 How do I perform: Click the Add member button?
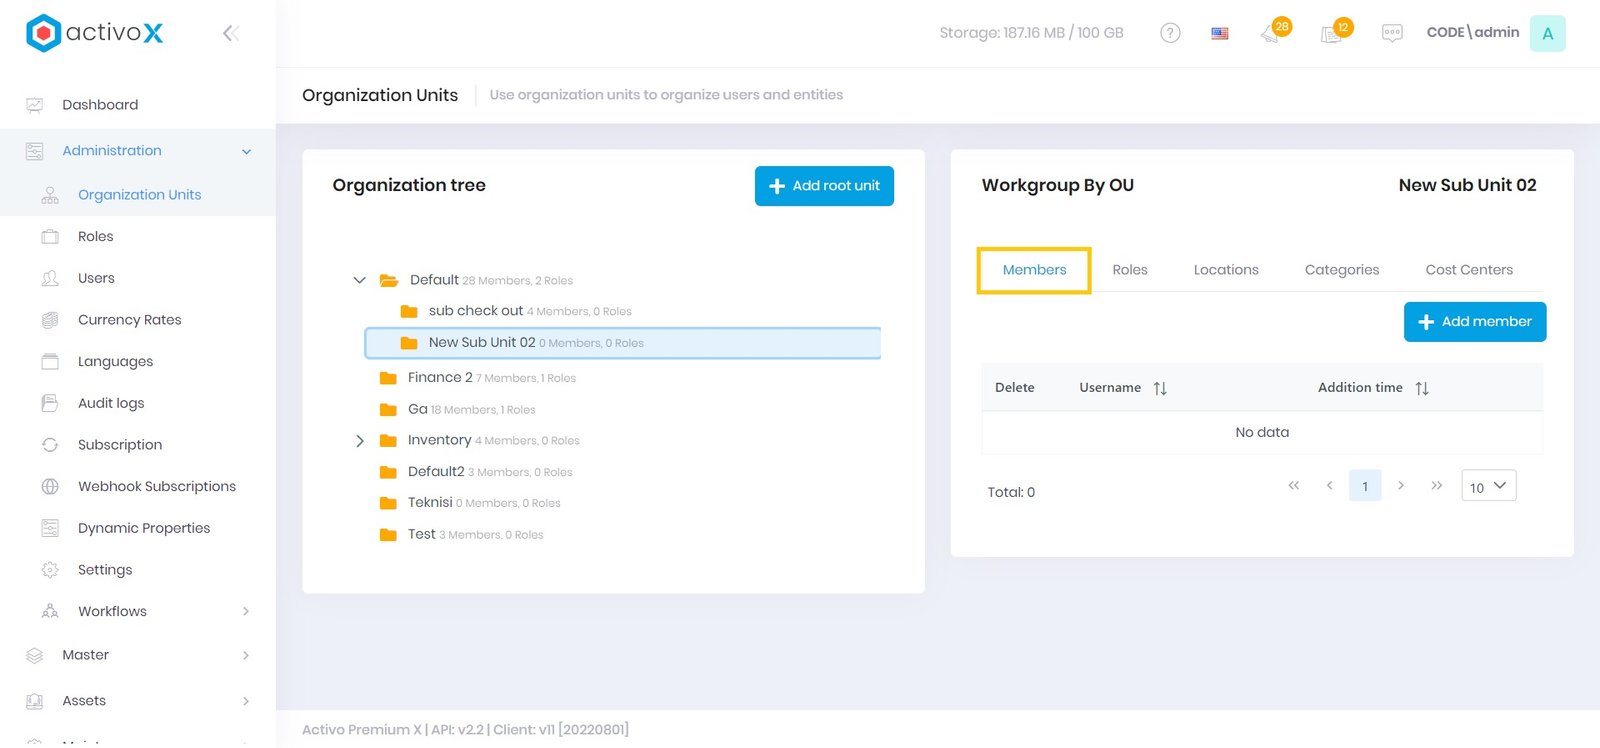point(1475,322)
